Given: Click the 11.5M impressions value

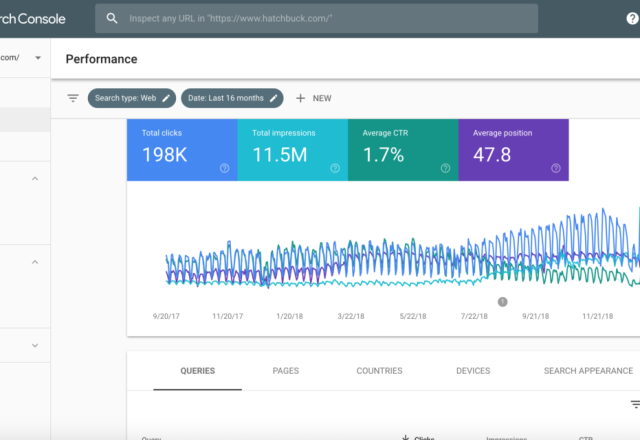Looking at the screenshot, I should [280, 155].
